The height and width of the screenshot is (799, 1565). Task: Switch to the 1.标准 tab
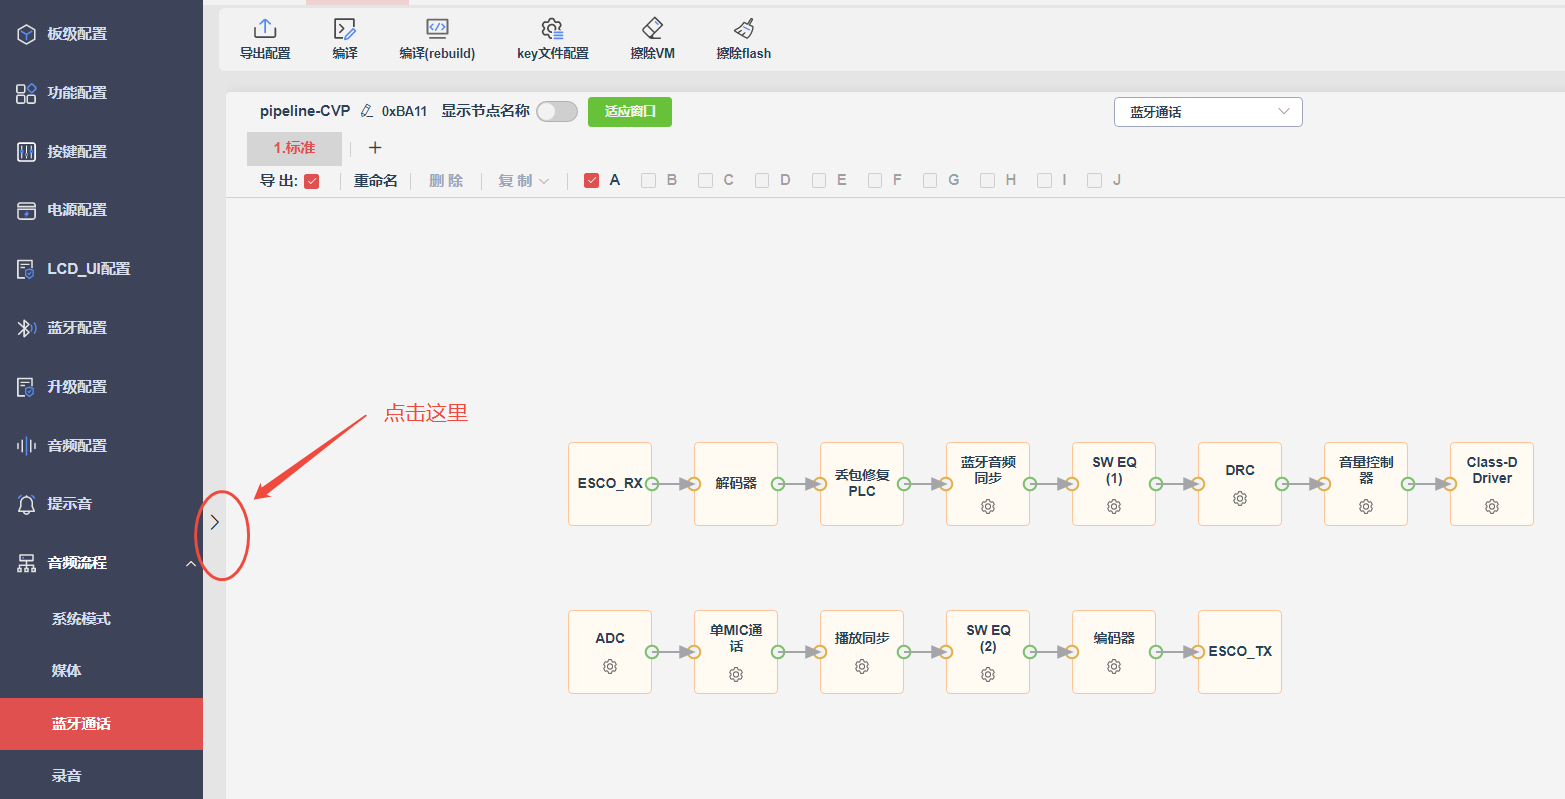(x=294, y=148)
